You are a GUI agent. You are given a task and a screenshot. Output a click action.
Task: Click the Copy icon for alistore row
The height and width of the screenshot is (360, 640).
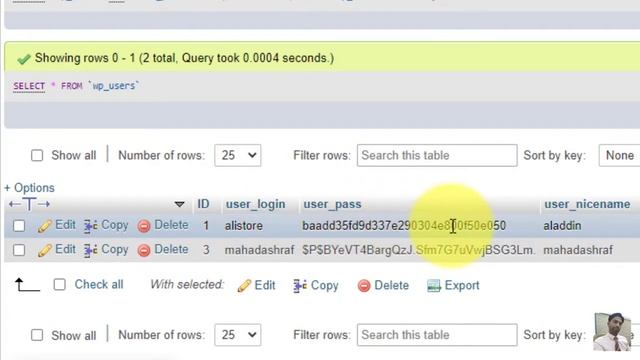click(x=91, y=226)
